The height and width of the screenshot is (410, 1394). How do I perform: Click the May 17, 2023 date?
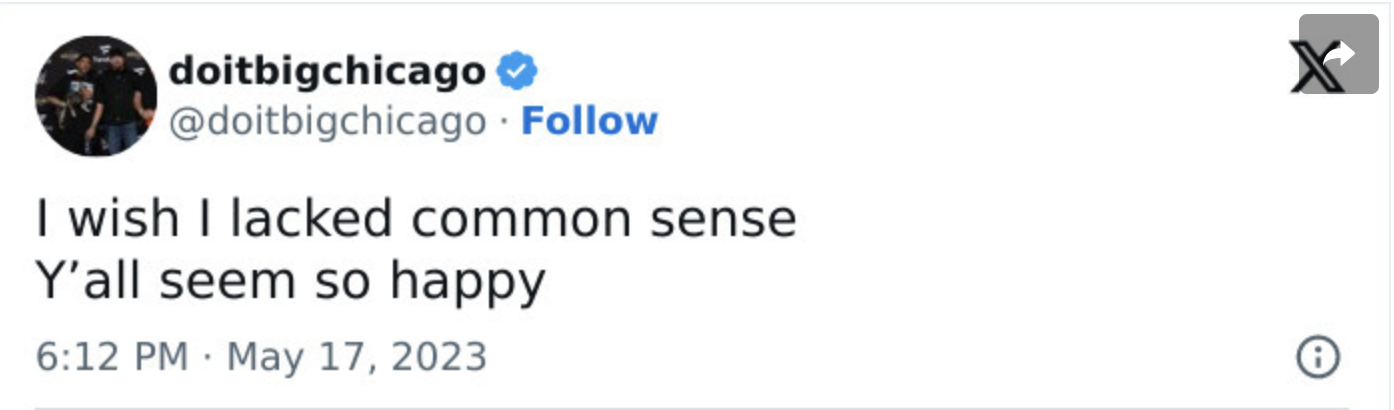[357, 357]
